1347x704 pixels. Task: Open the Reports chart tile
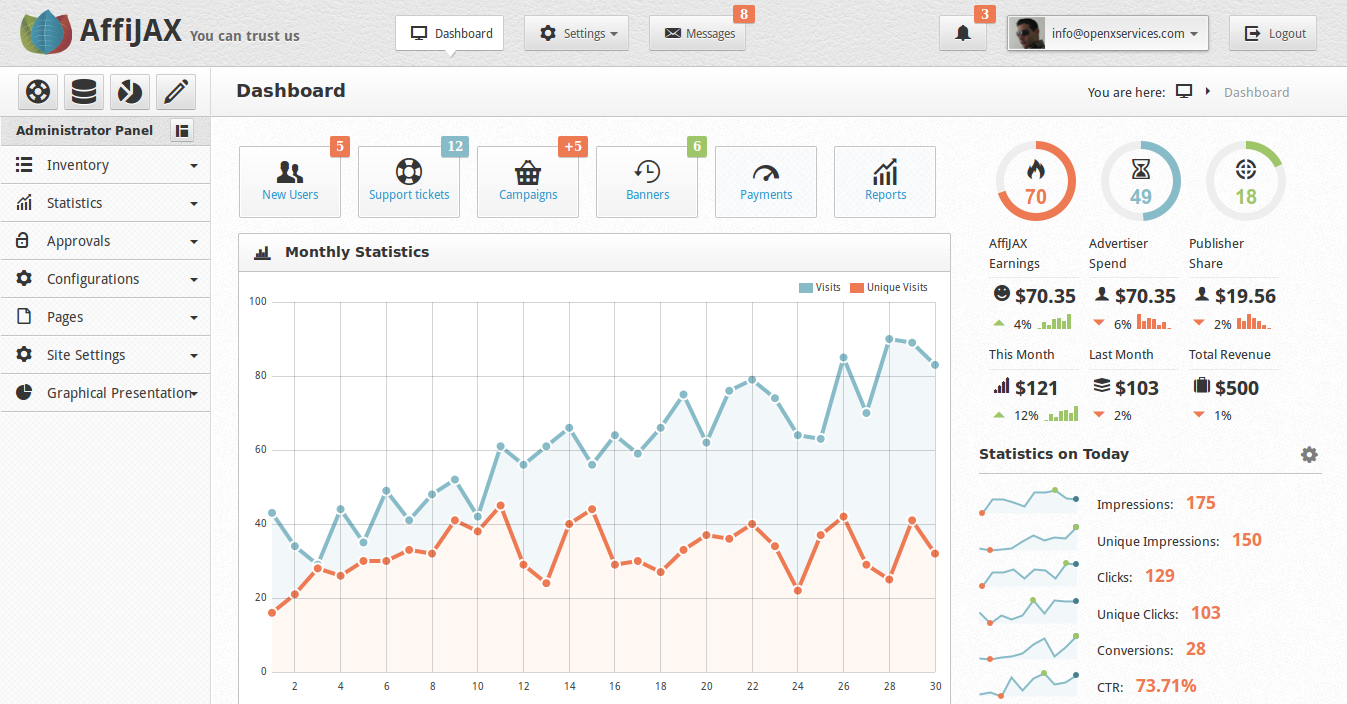pyautogui.click(x=885, y=182)
